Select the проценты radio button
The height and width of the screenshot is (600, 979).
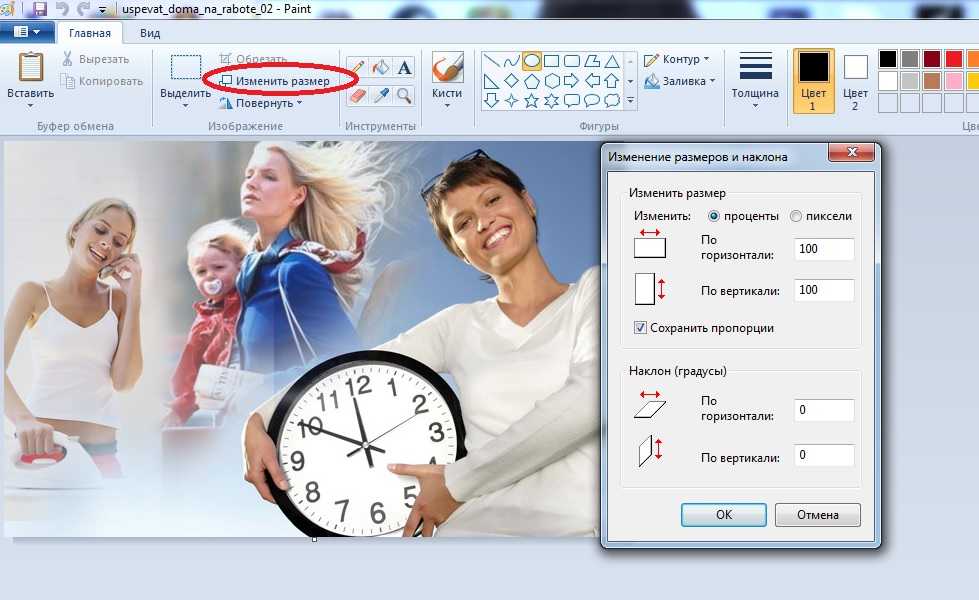click(x=714, y=216)
